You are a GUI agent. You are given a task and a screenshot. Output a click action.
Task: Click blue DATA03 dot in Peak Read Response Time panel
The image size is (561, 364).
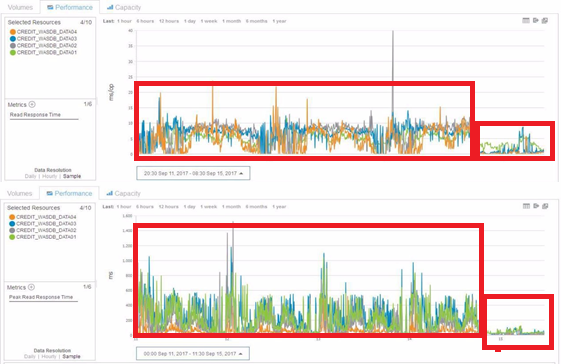click(x=12, y=223)
